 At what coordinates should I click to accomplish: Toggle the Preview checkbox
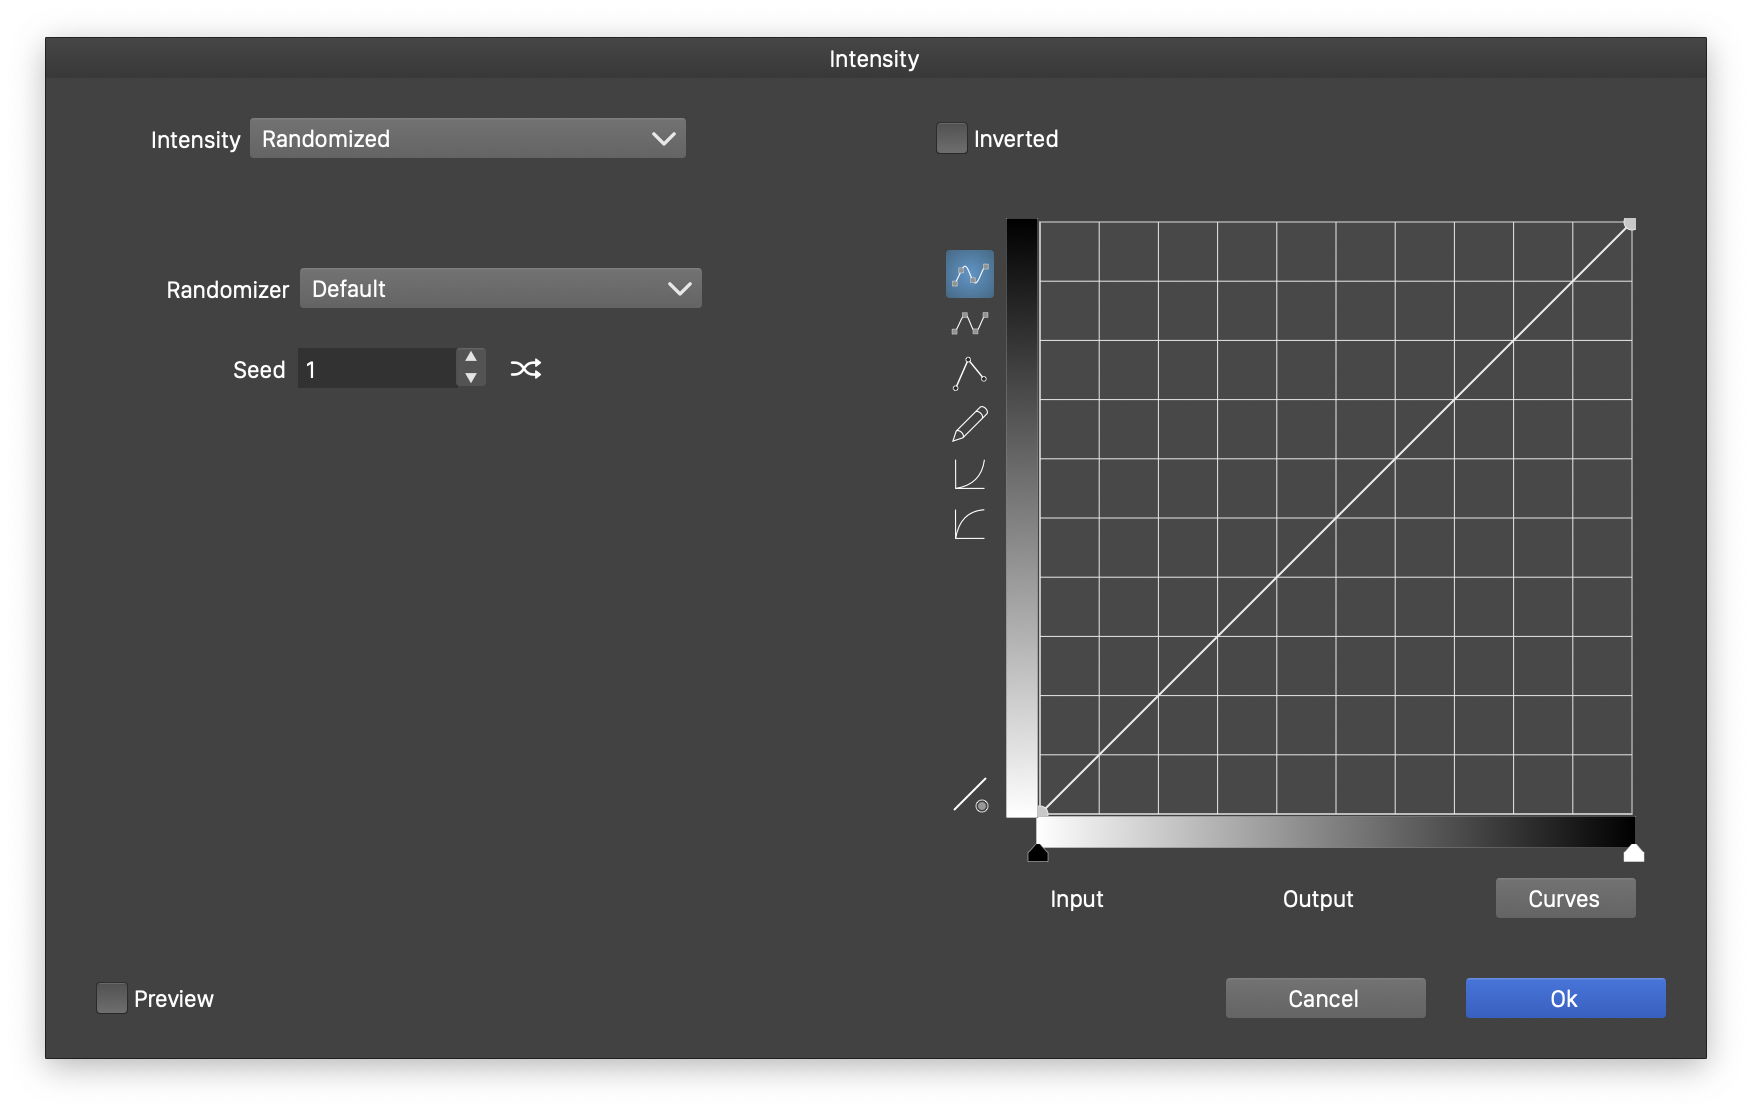click(112, 998)
